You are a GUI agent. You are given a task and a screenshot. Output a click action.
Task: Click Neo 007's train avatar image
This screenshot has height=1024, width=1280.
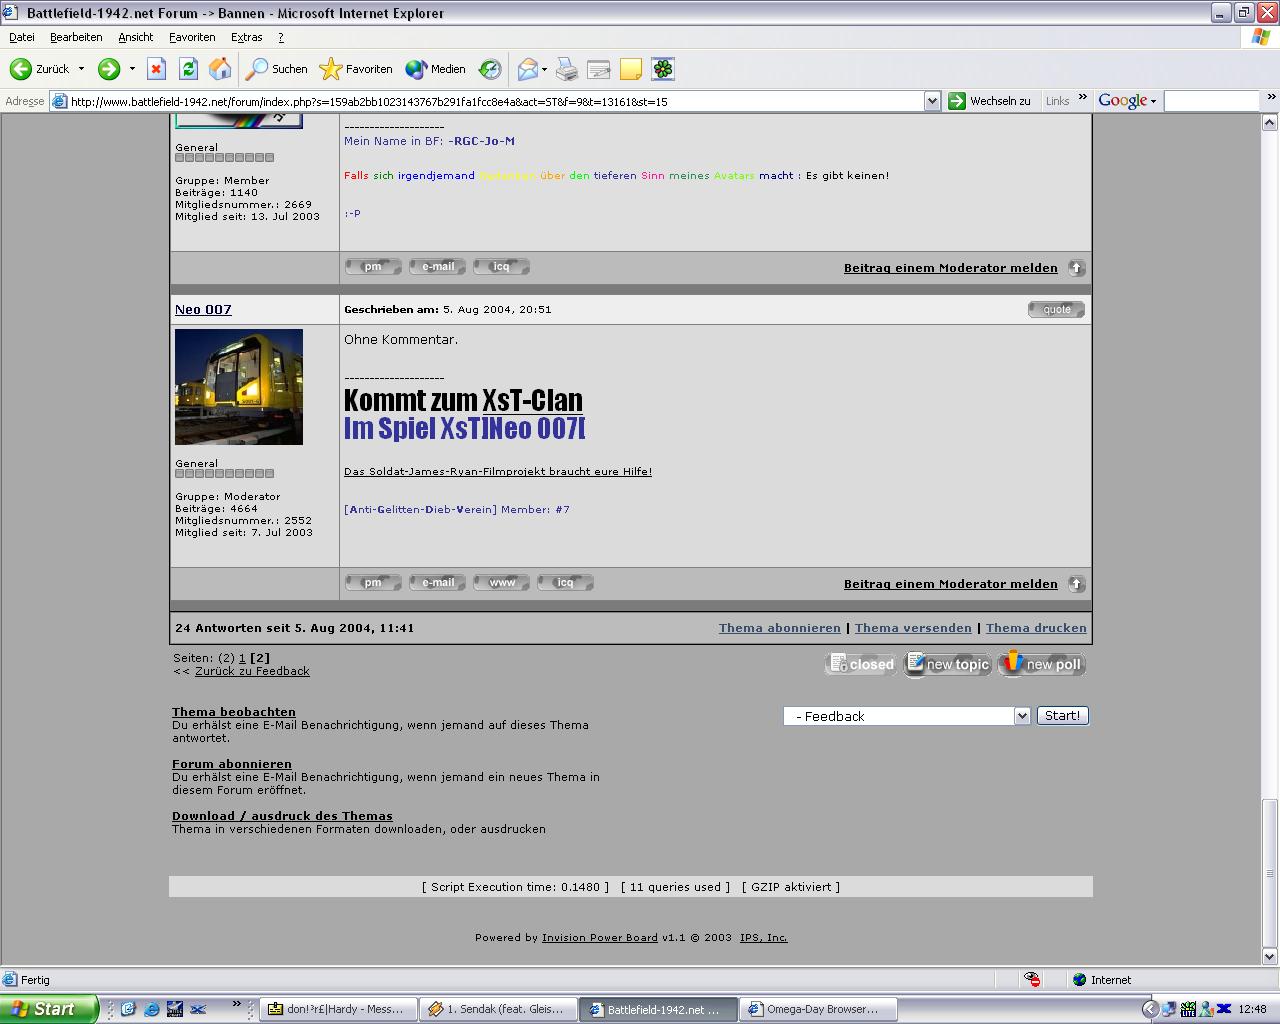[x=239, y=387]
